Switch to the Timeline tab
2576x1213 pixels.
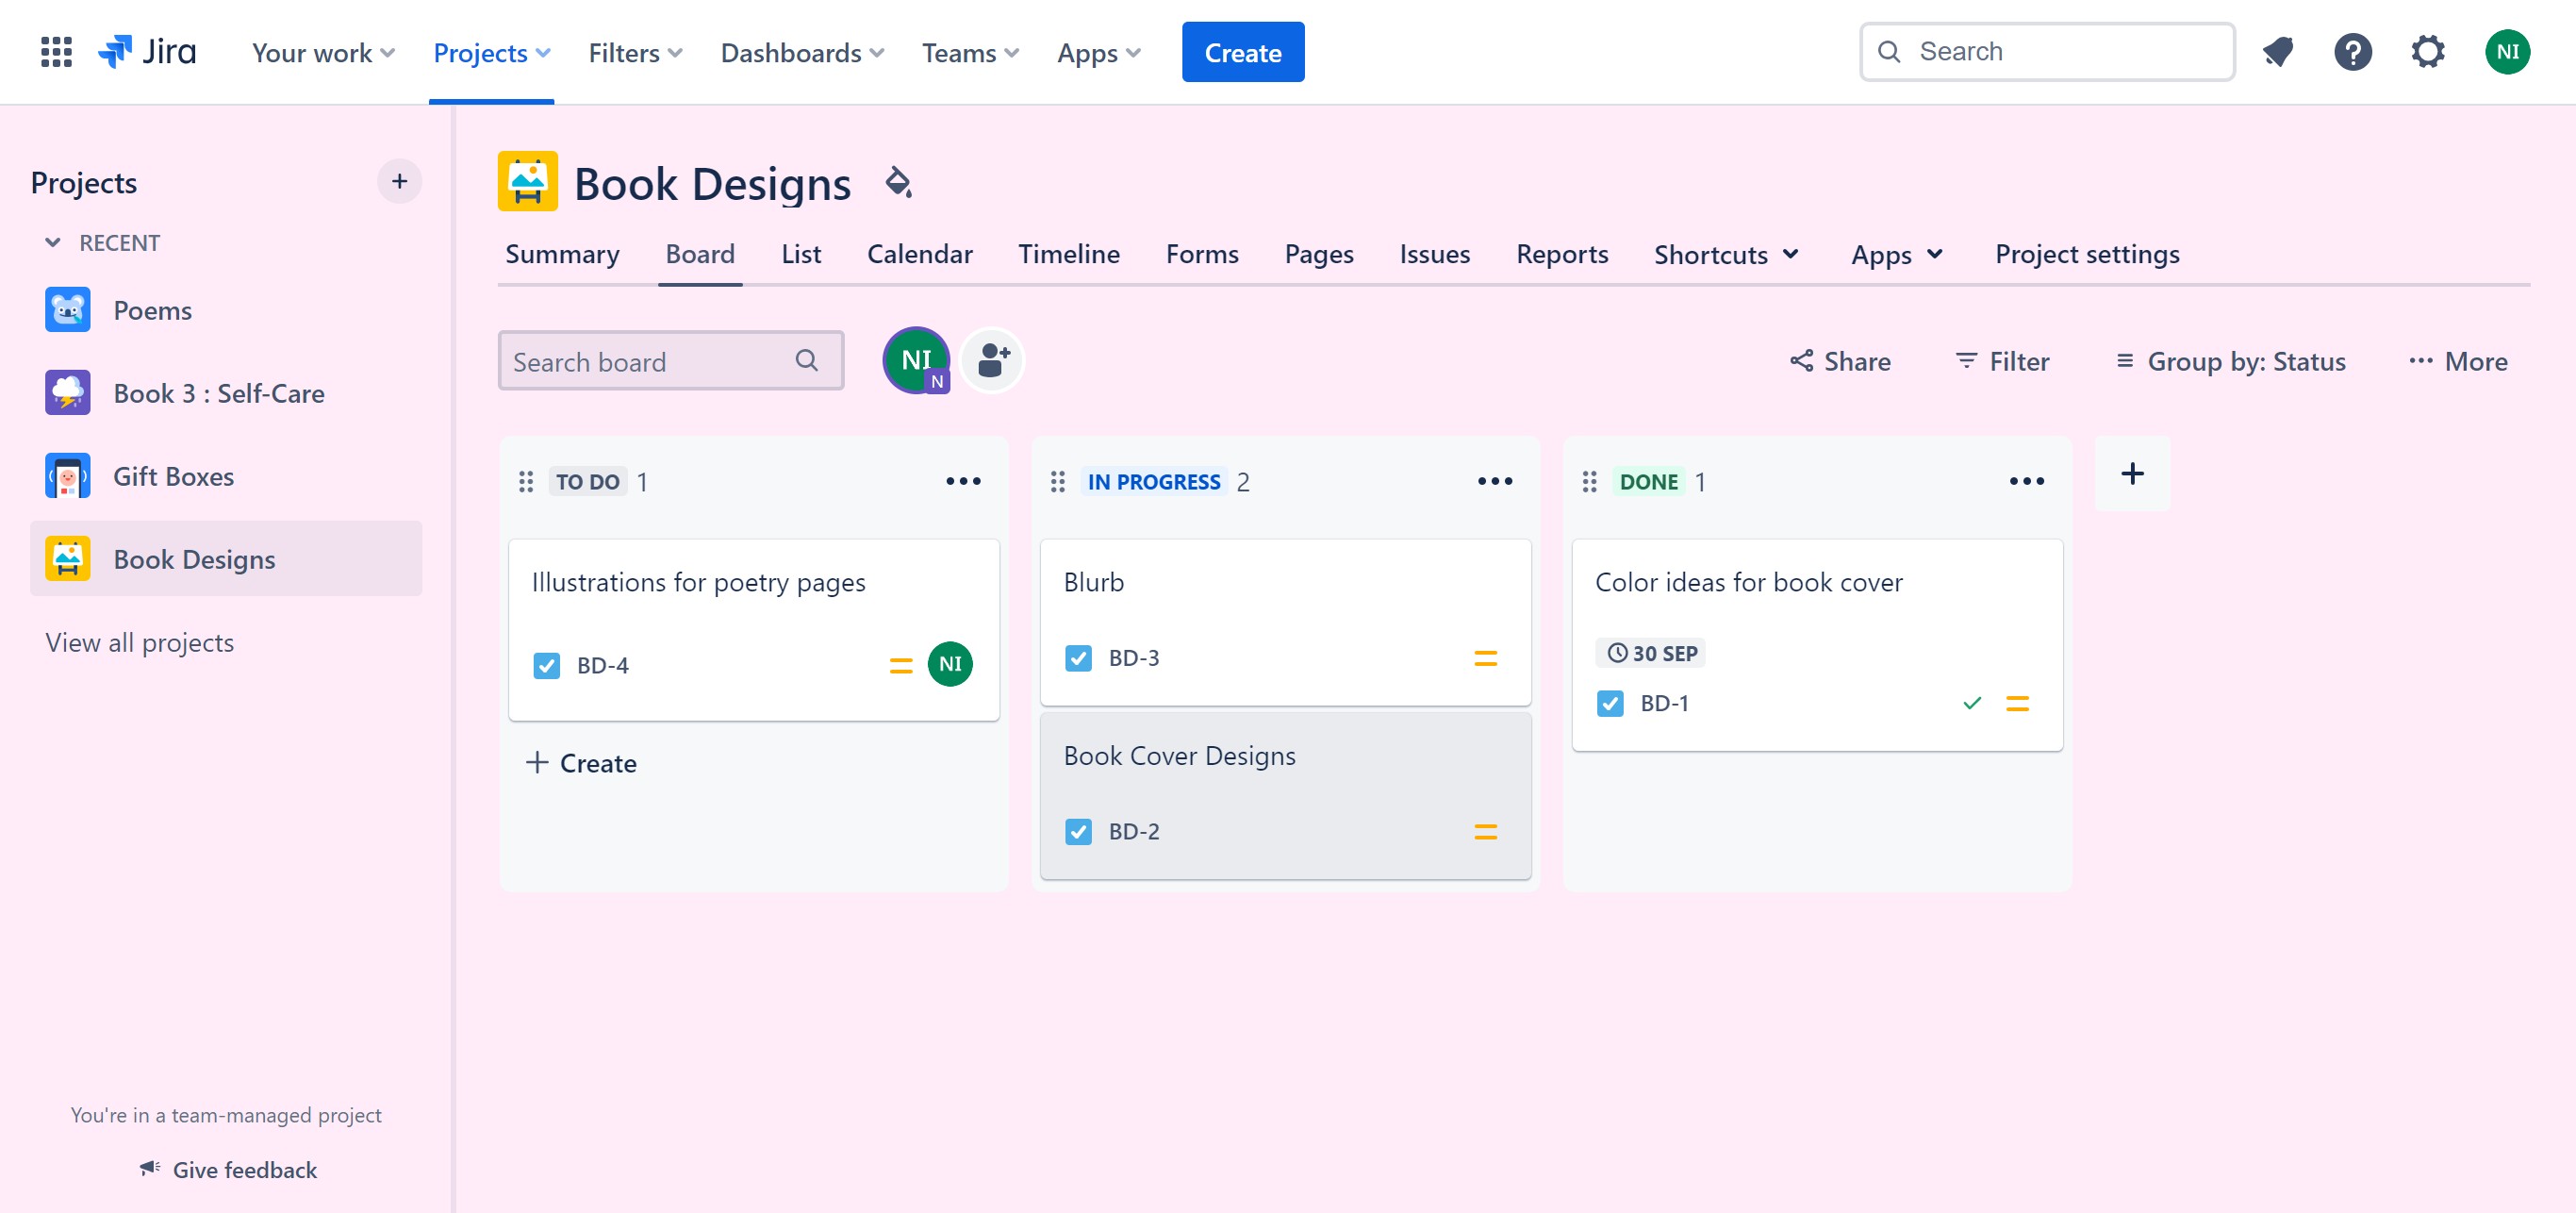[1068, 255]
